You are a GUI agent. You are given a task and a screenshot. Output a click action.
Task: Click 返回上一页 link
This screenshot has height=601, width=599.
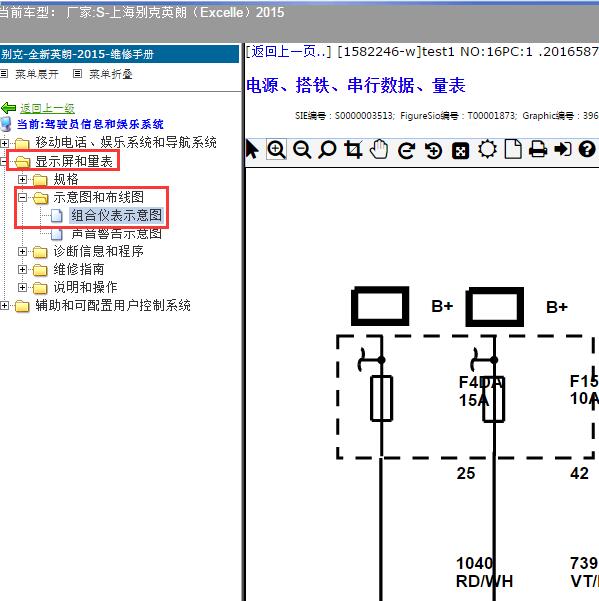[x=288, y=51]
